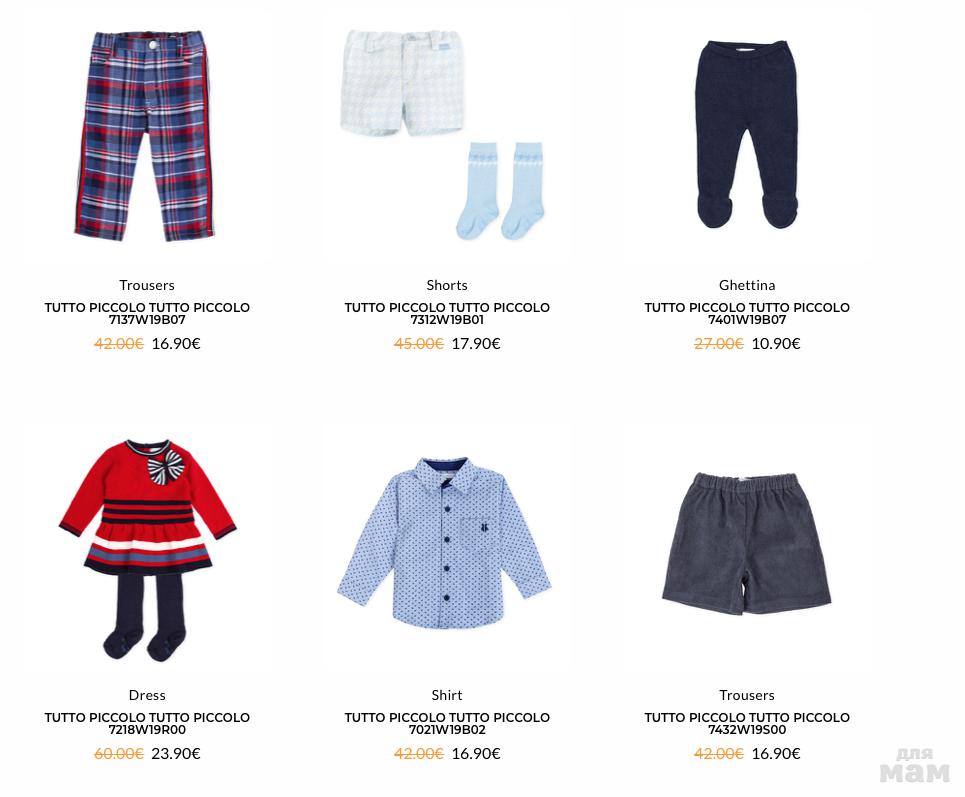Click the Shorts category label
965x797 pixels.
point(447,285)
